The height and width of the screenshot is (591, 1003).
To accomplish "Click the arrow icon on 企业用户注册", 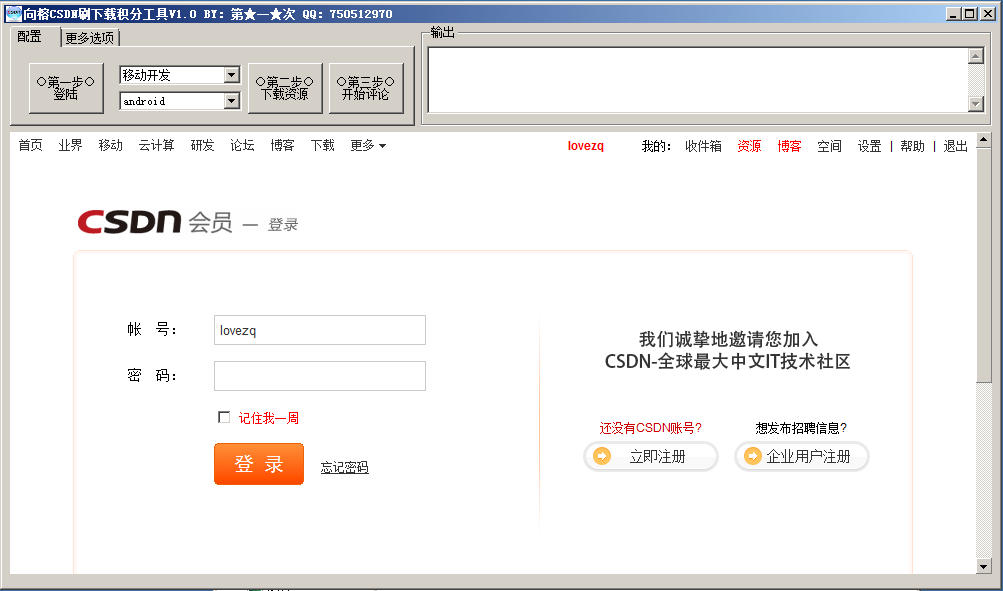I will 753,456.
